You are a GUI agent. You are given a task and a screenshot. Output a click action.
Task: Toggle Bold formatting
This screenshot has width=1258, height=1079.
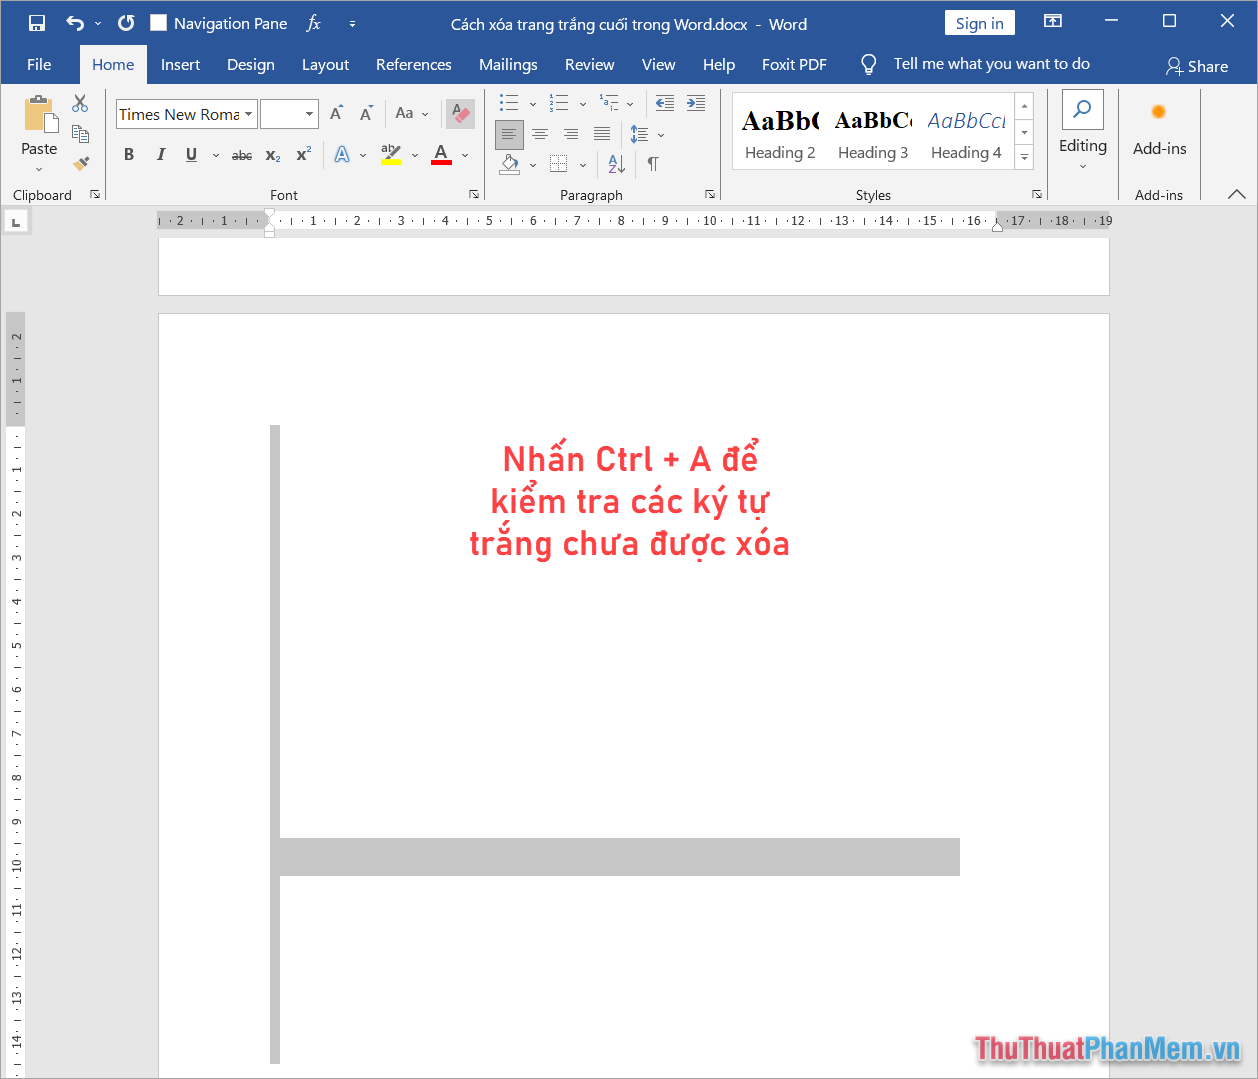coord(128,154)
